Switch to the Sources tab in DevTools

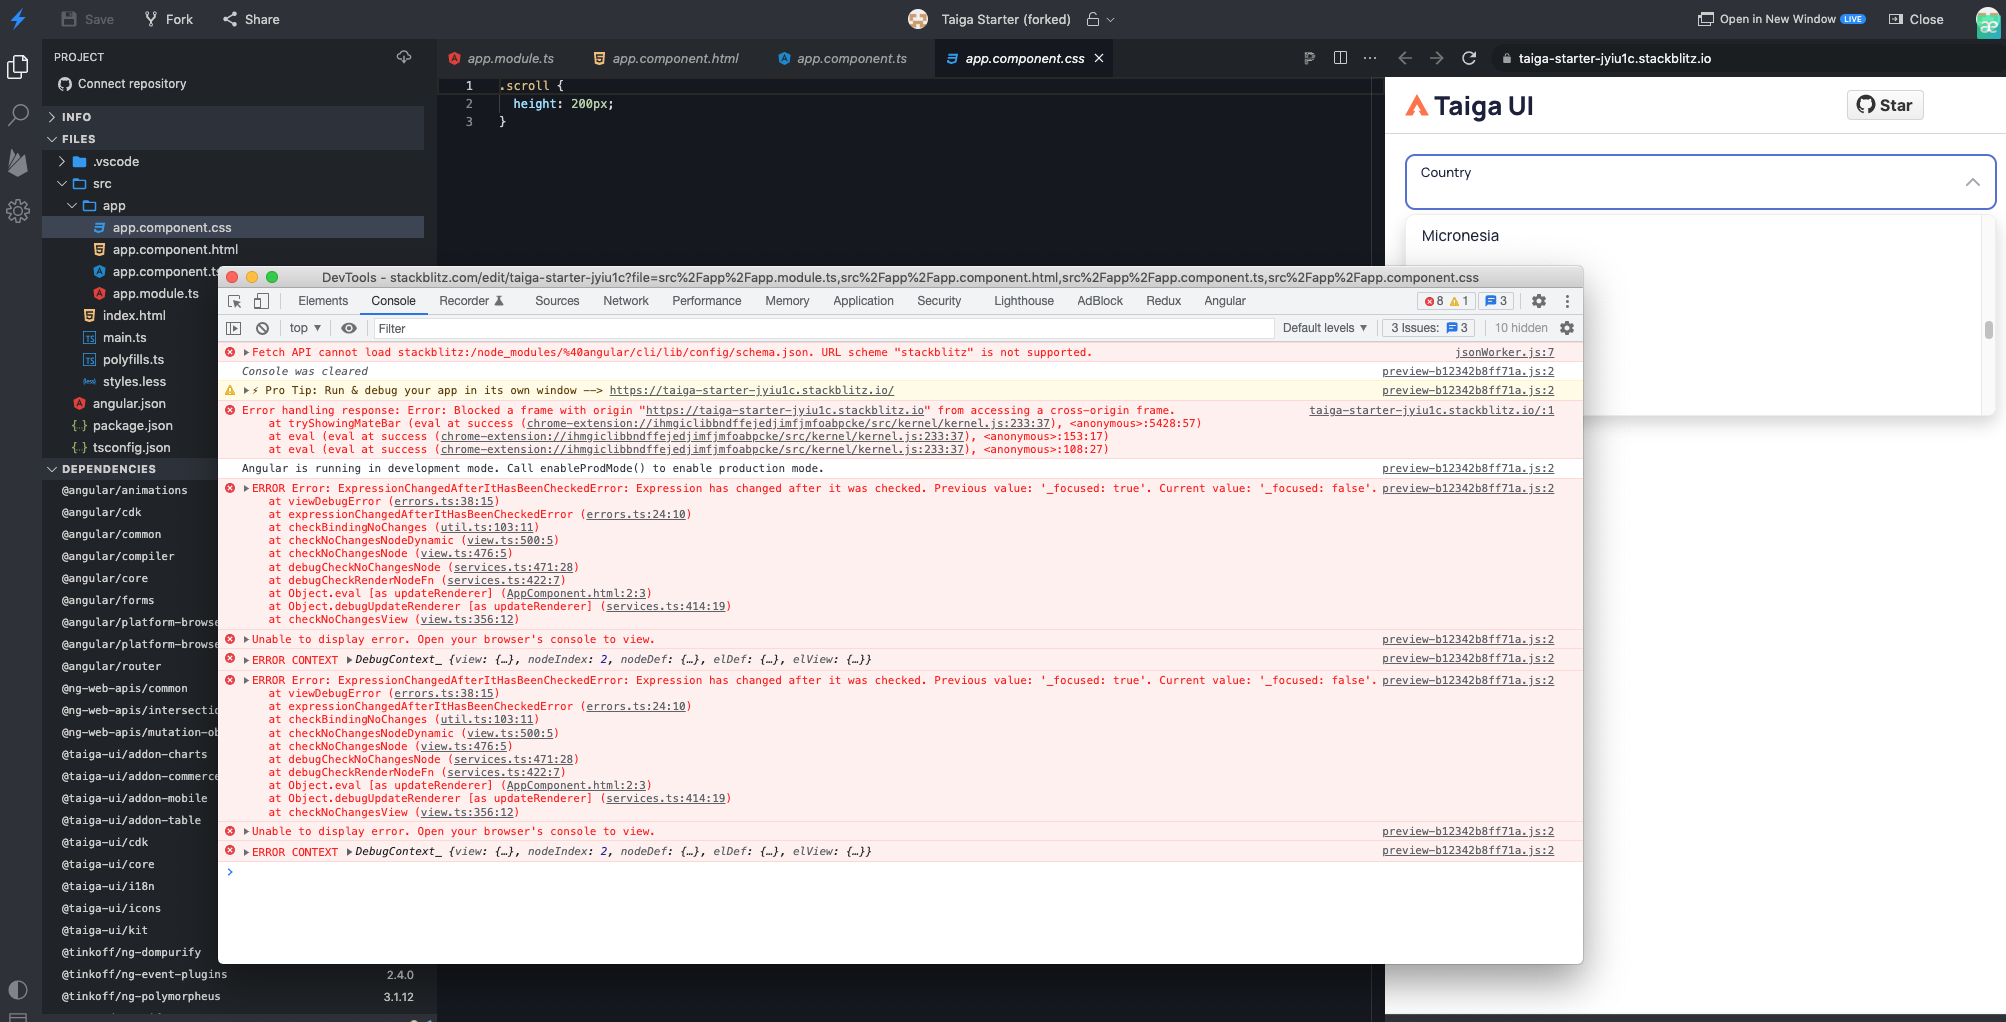tap(557, 301)
